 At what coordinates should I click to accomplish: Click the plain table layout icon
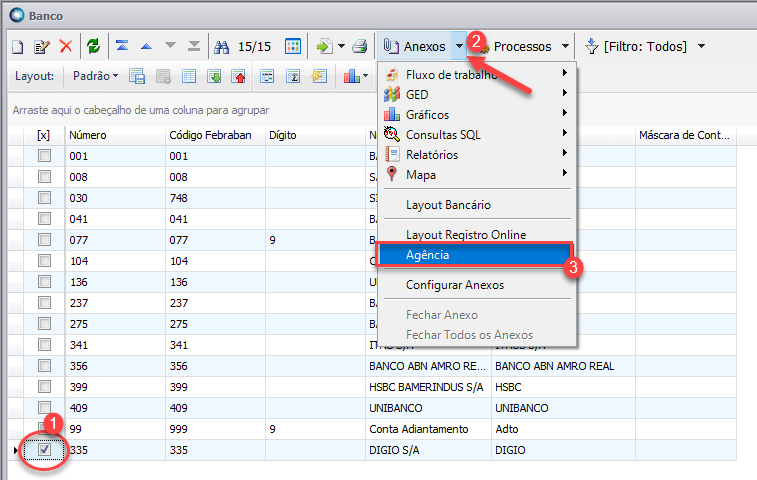click(x=189, y=76)
